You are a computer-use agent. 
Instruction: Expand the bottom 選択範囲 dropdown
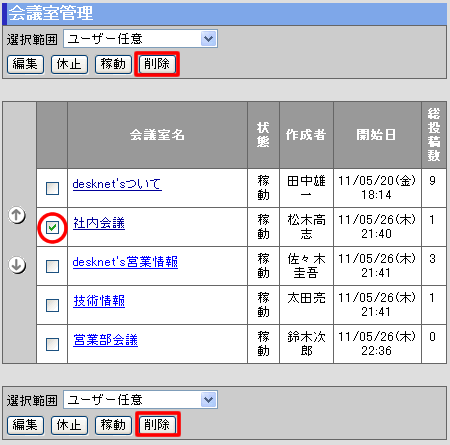click(x=140, y=400)
